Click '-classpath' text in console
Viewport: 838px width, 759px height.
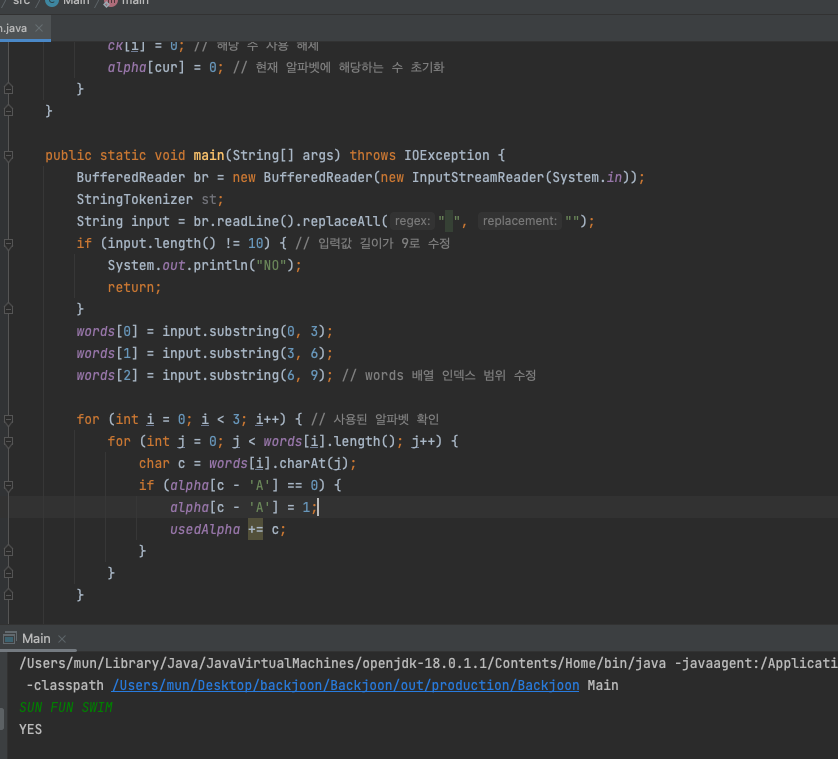point(65,685)
